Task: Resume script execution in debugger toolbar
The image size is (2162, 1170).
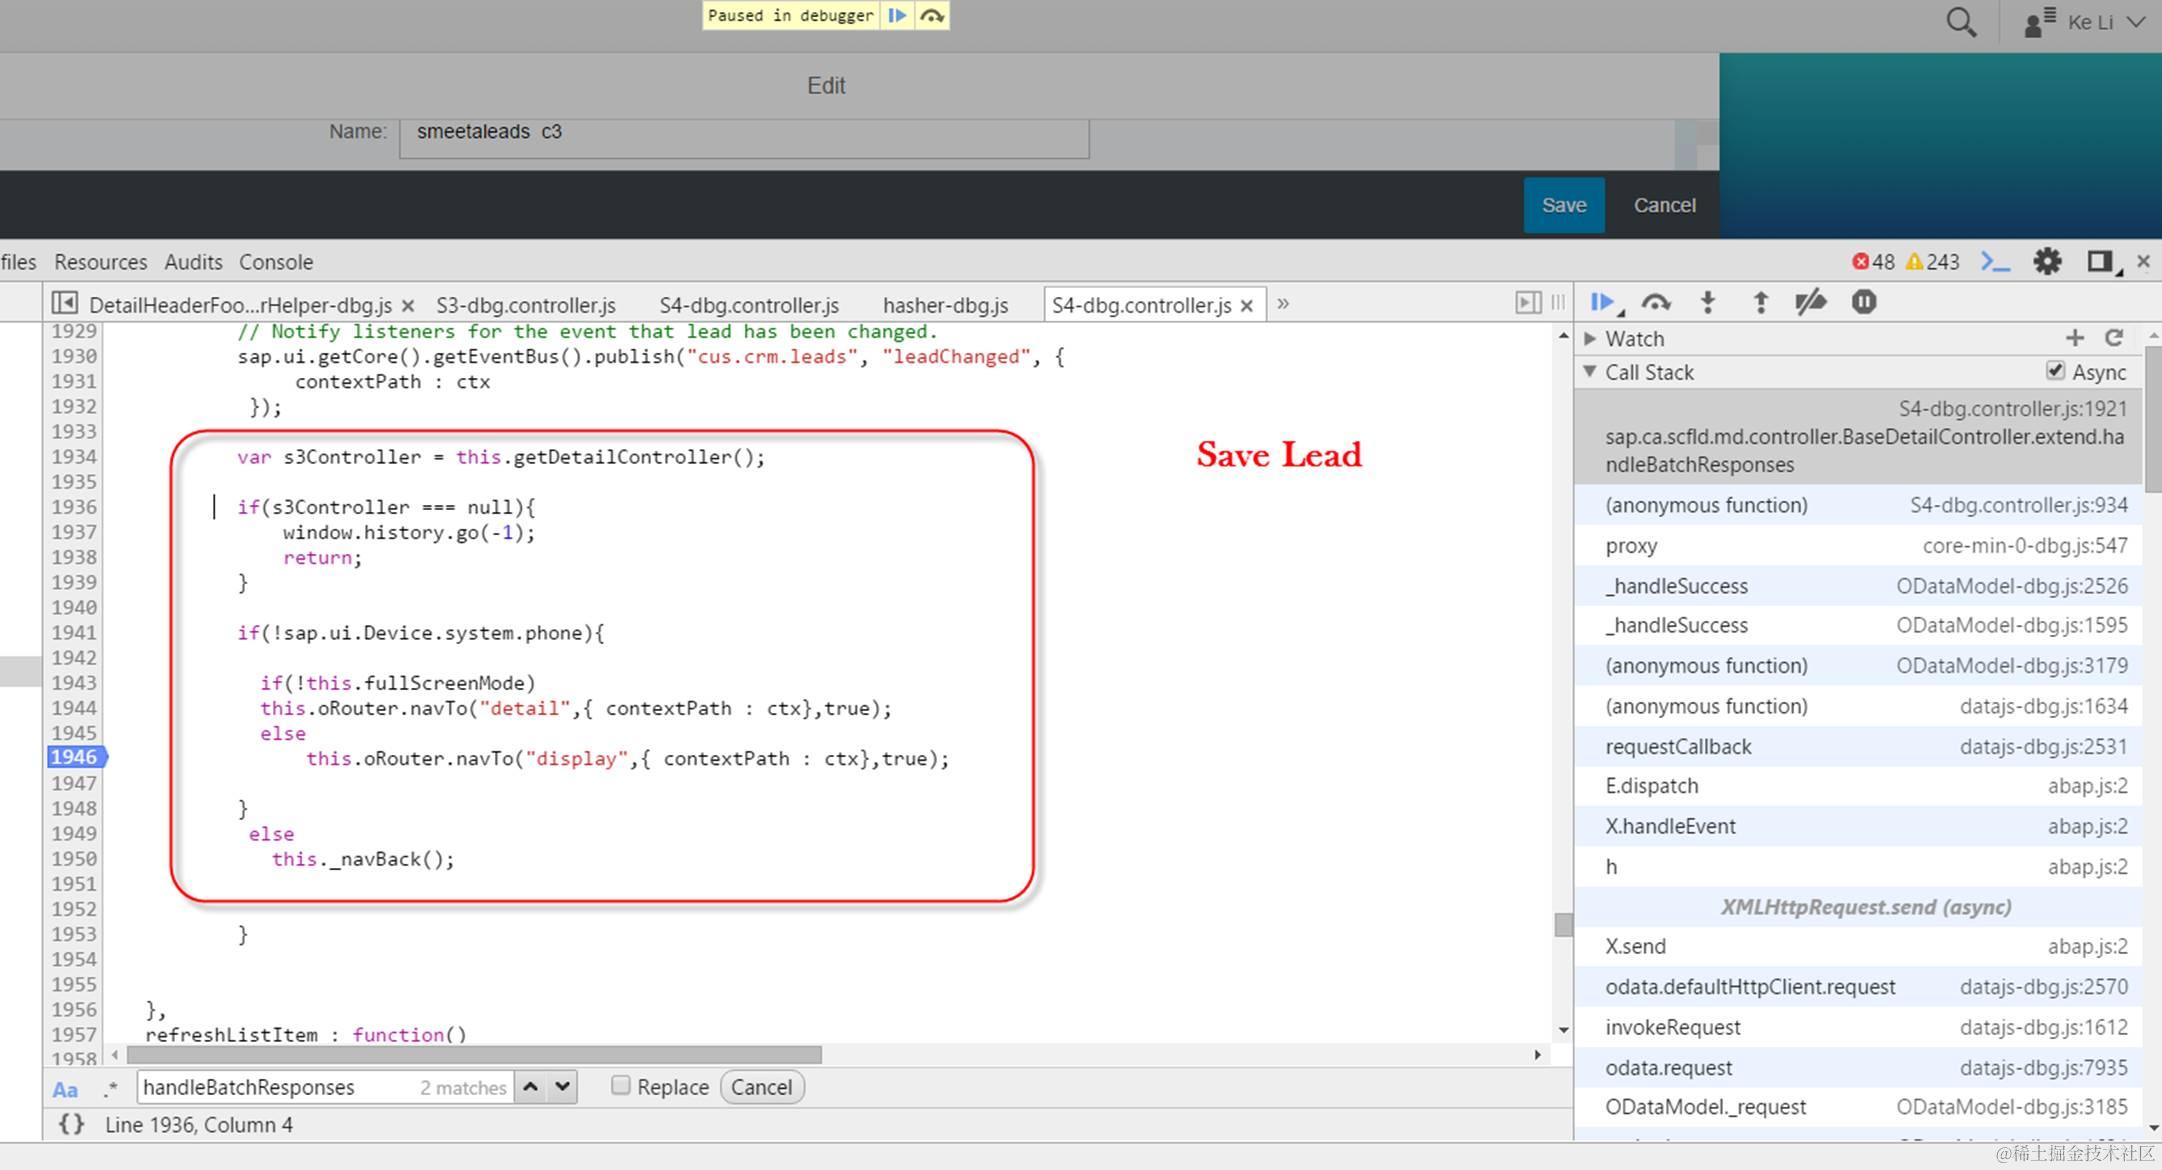Action: [1602, 302]
